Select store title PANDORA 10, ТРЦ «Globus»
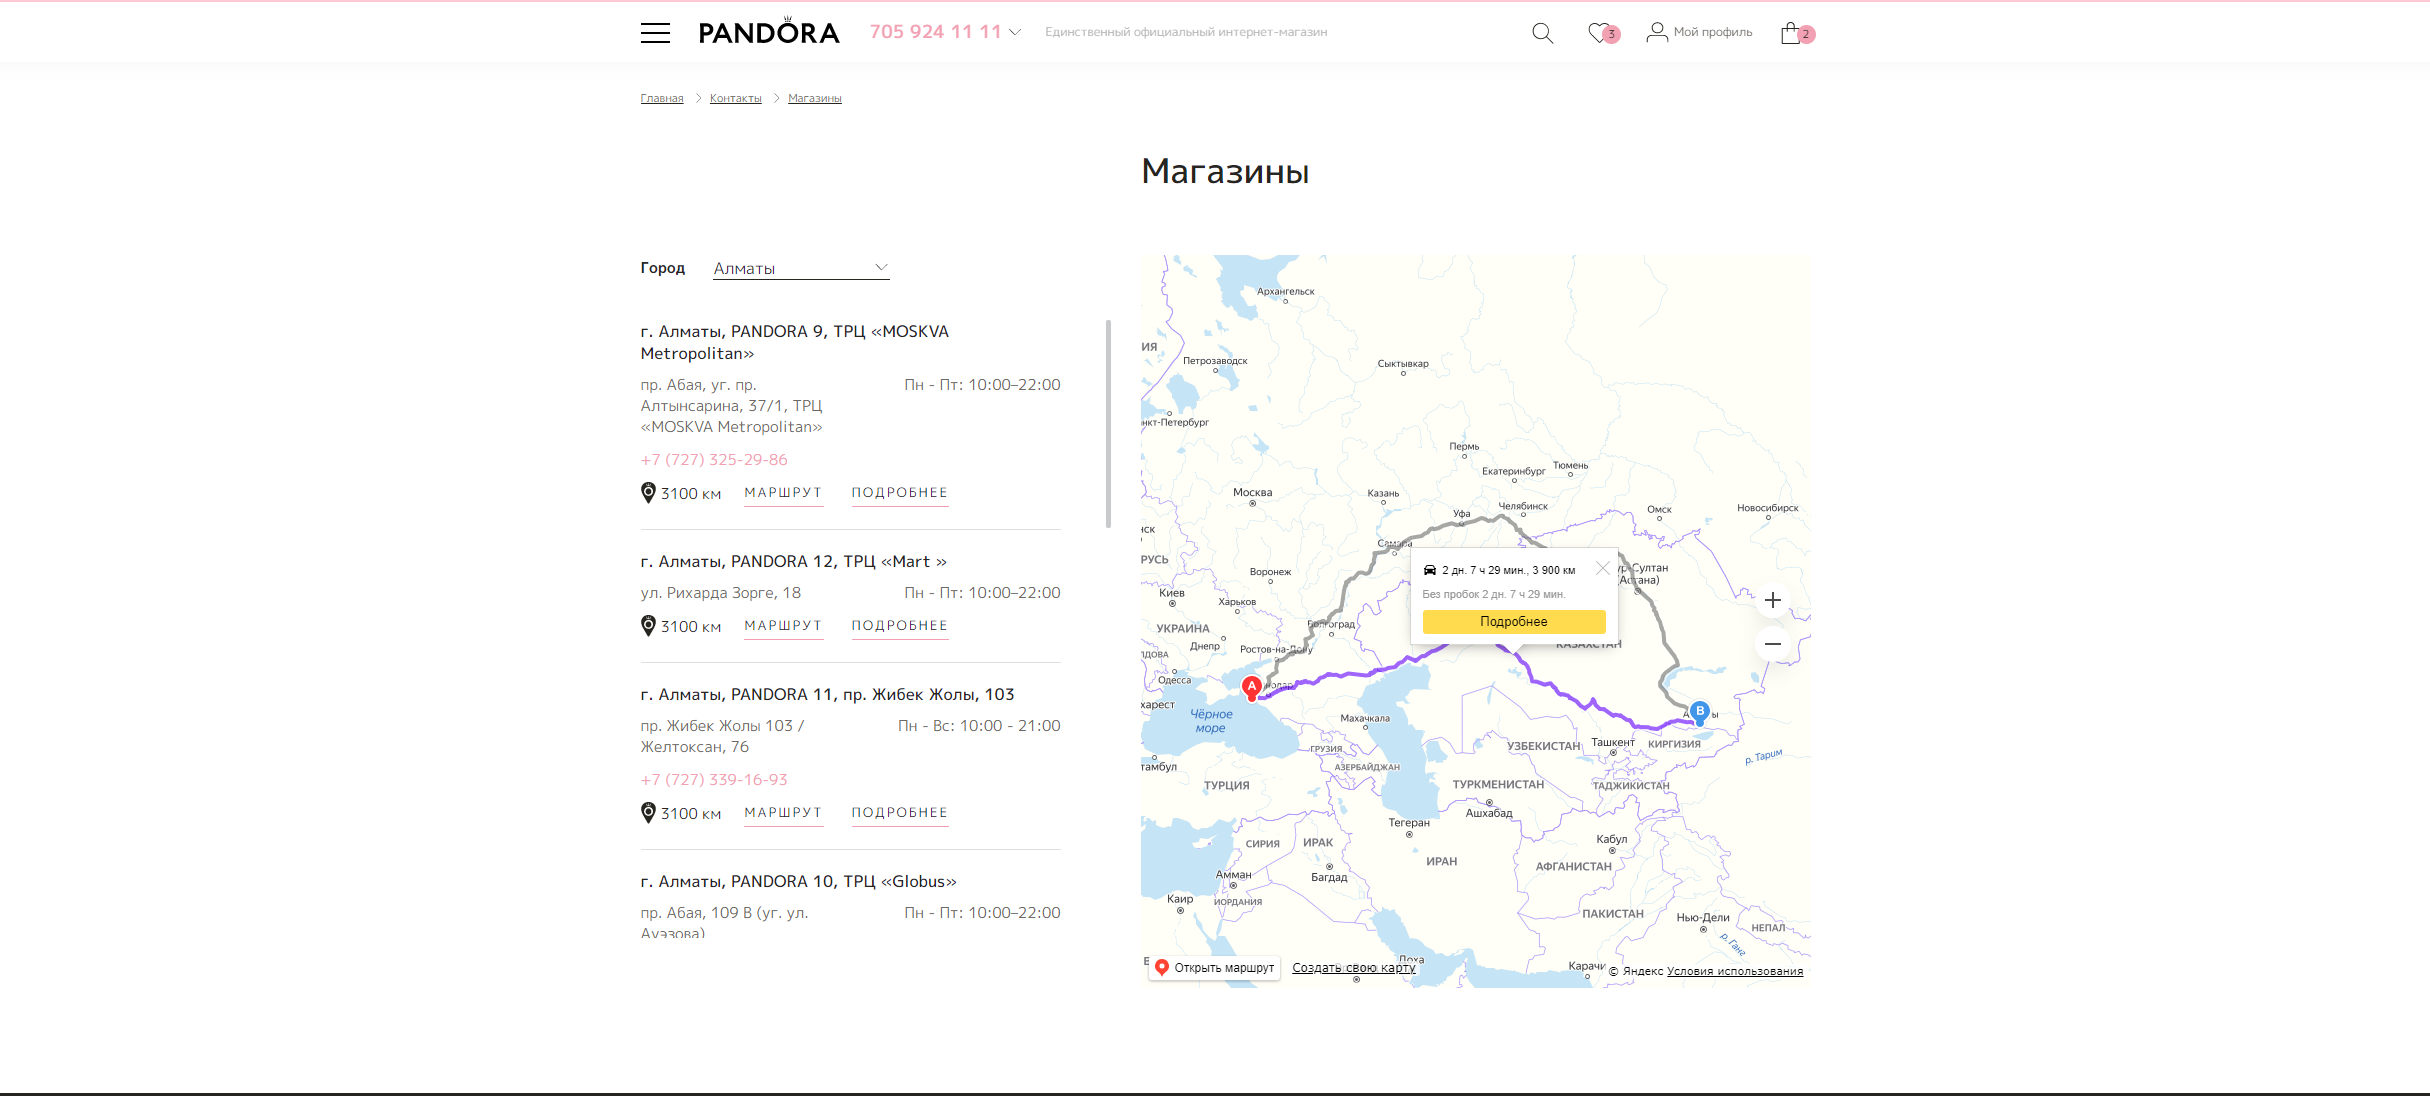This screenshot has height=1096, width=2430. (x=798, y=882)
